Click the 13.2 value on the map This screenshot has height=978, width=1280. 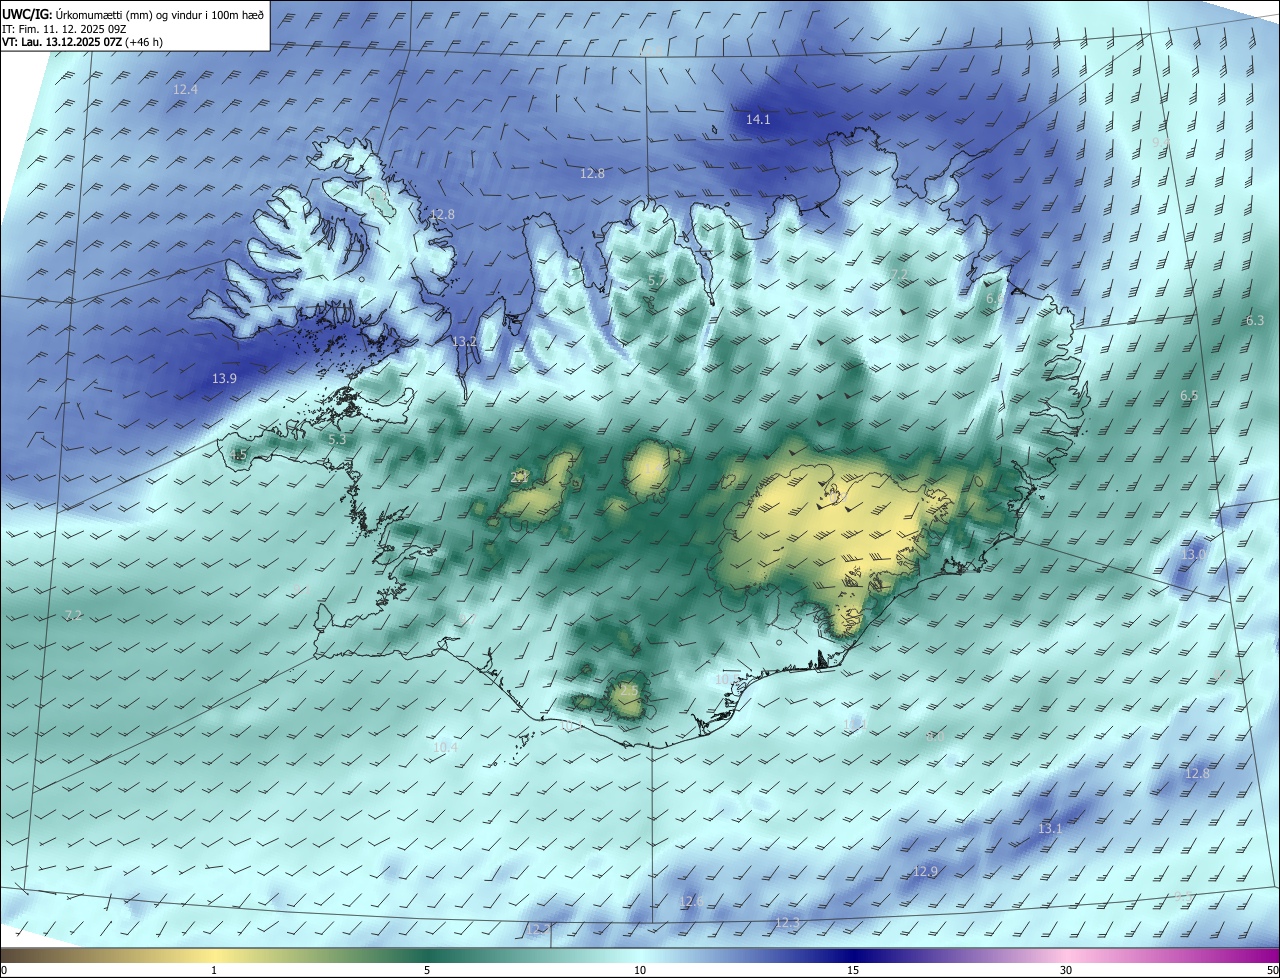click(x=464, y=342)
